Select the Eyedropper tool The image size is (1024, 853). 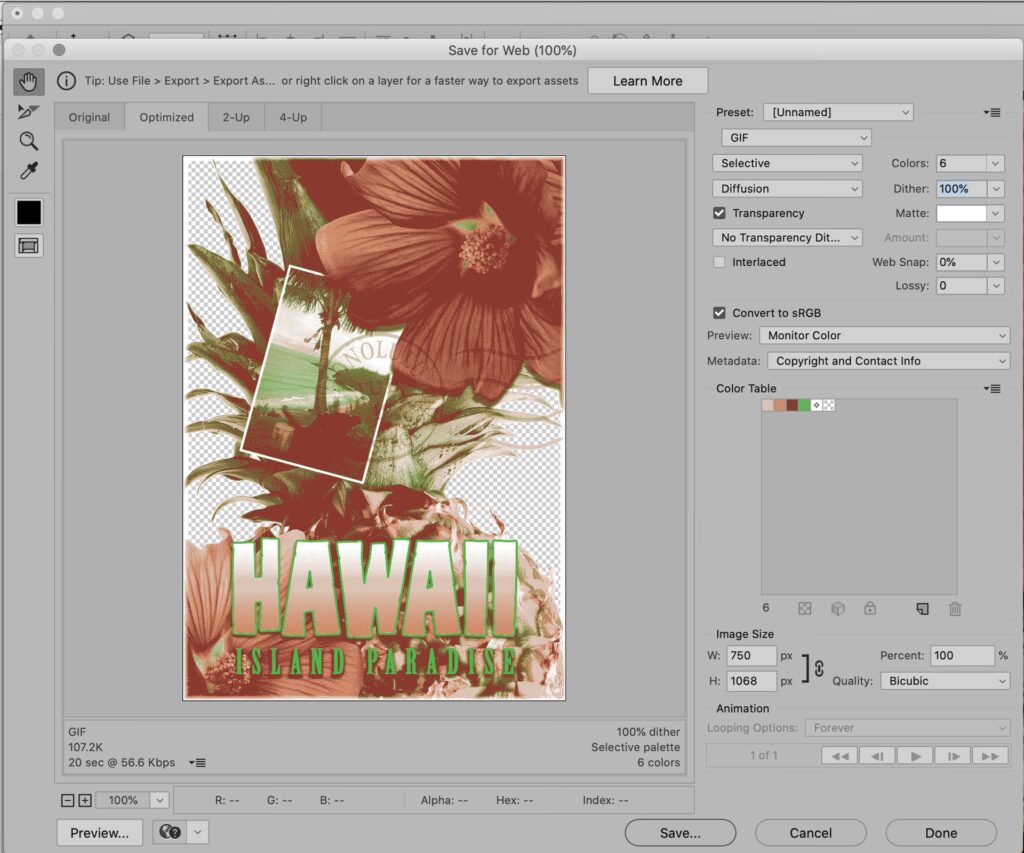click(x=28, y=171)
